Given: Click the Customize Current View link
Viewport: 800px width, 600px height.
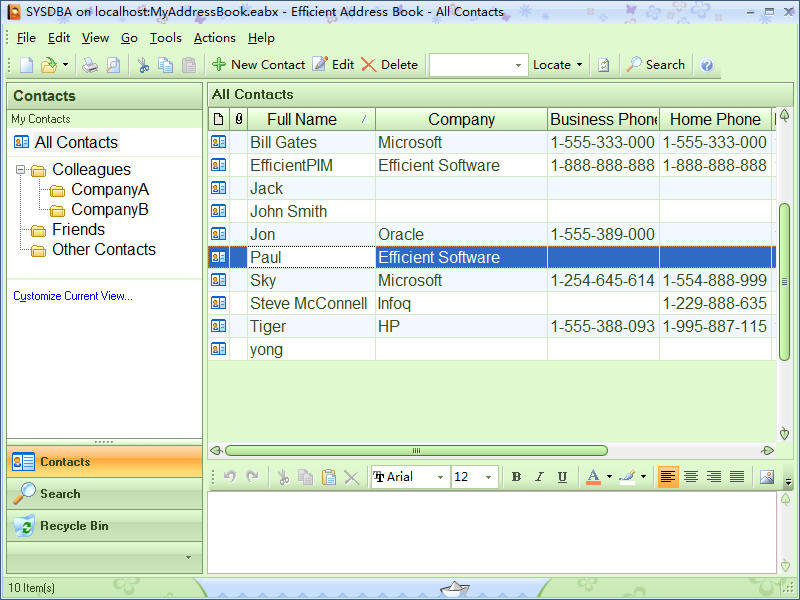Looking at the screenshot, I should tap(72, 296).
